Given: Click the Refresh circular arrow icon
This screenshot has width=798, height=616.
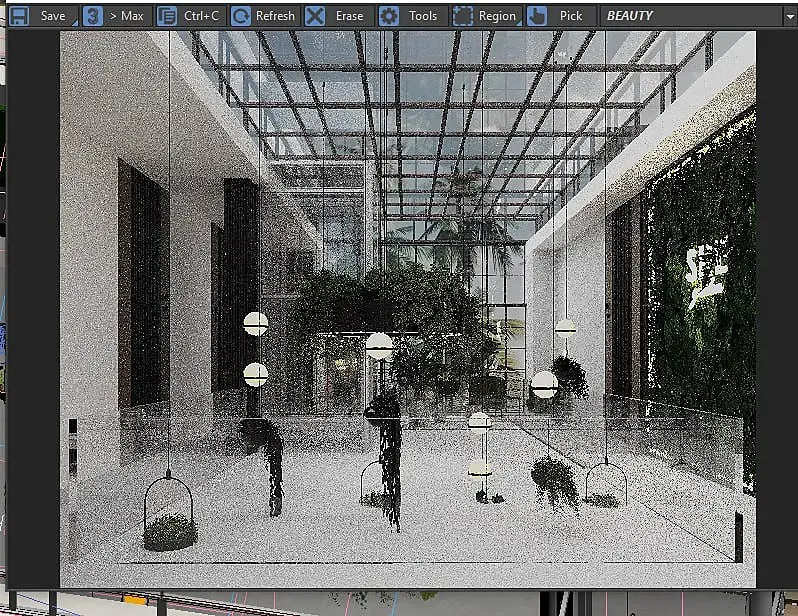Looking at the screenshot, I should (x=241, y=16).
